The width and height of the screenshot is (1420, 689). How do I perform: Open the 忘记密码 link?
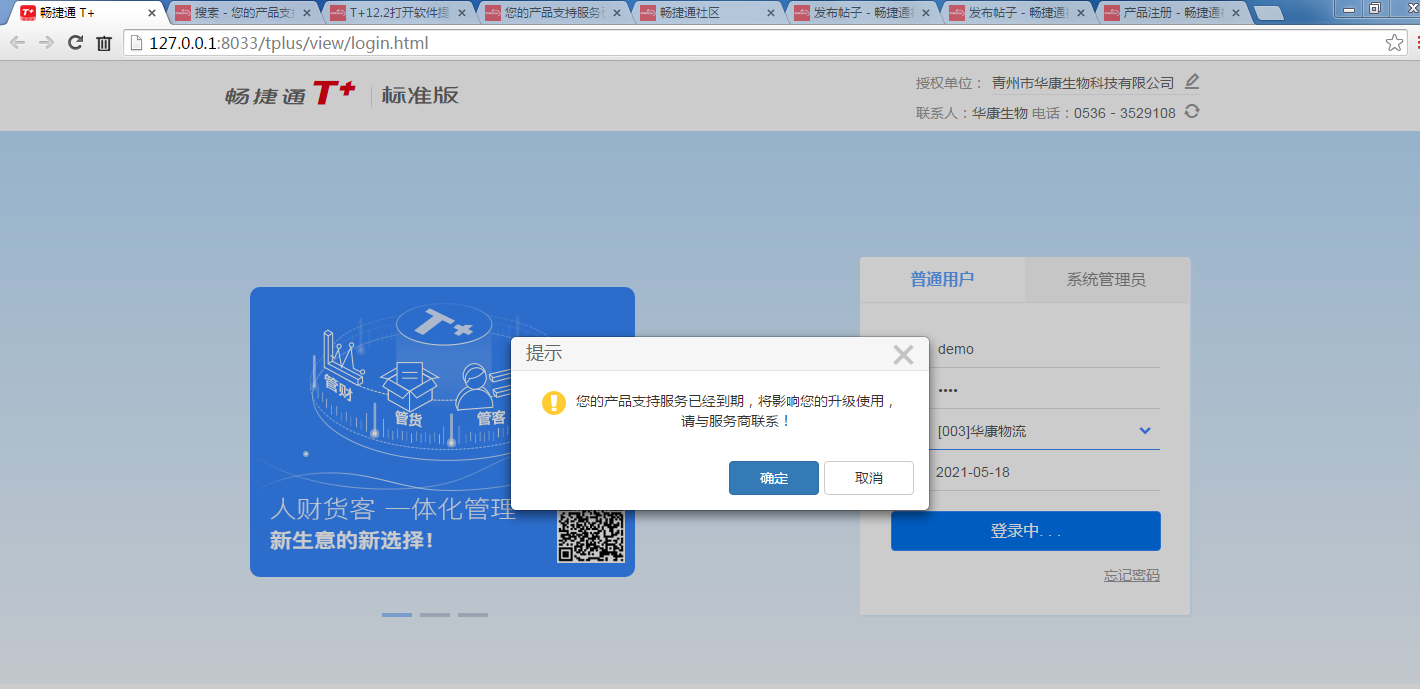point(1132,576)
